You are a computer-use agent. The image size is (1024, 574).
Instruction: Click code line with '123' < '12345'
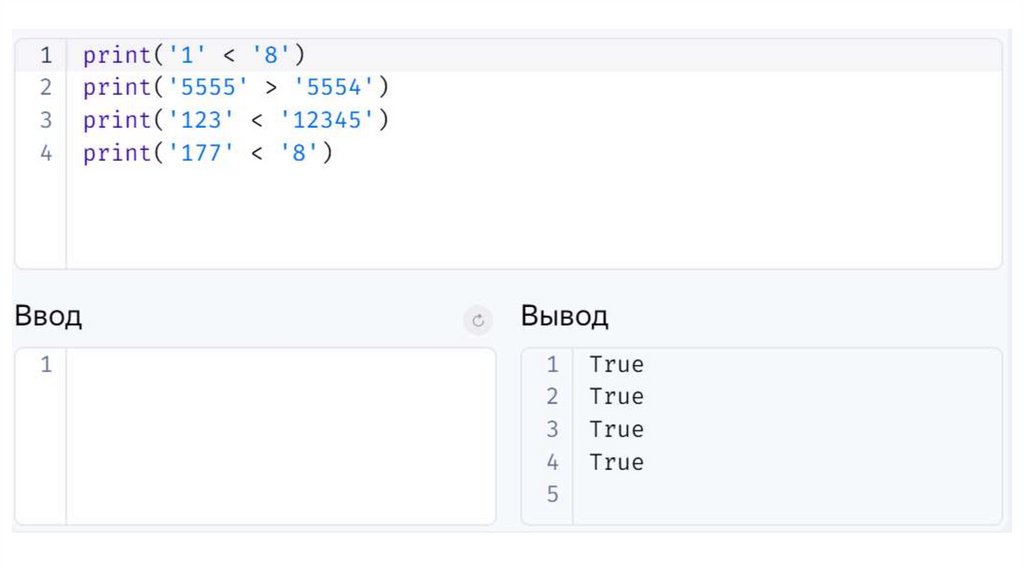235,121
